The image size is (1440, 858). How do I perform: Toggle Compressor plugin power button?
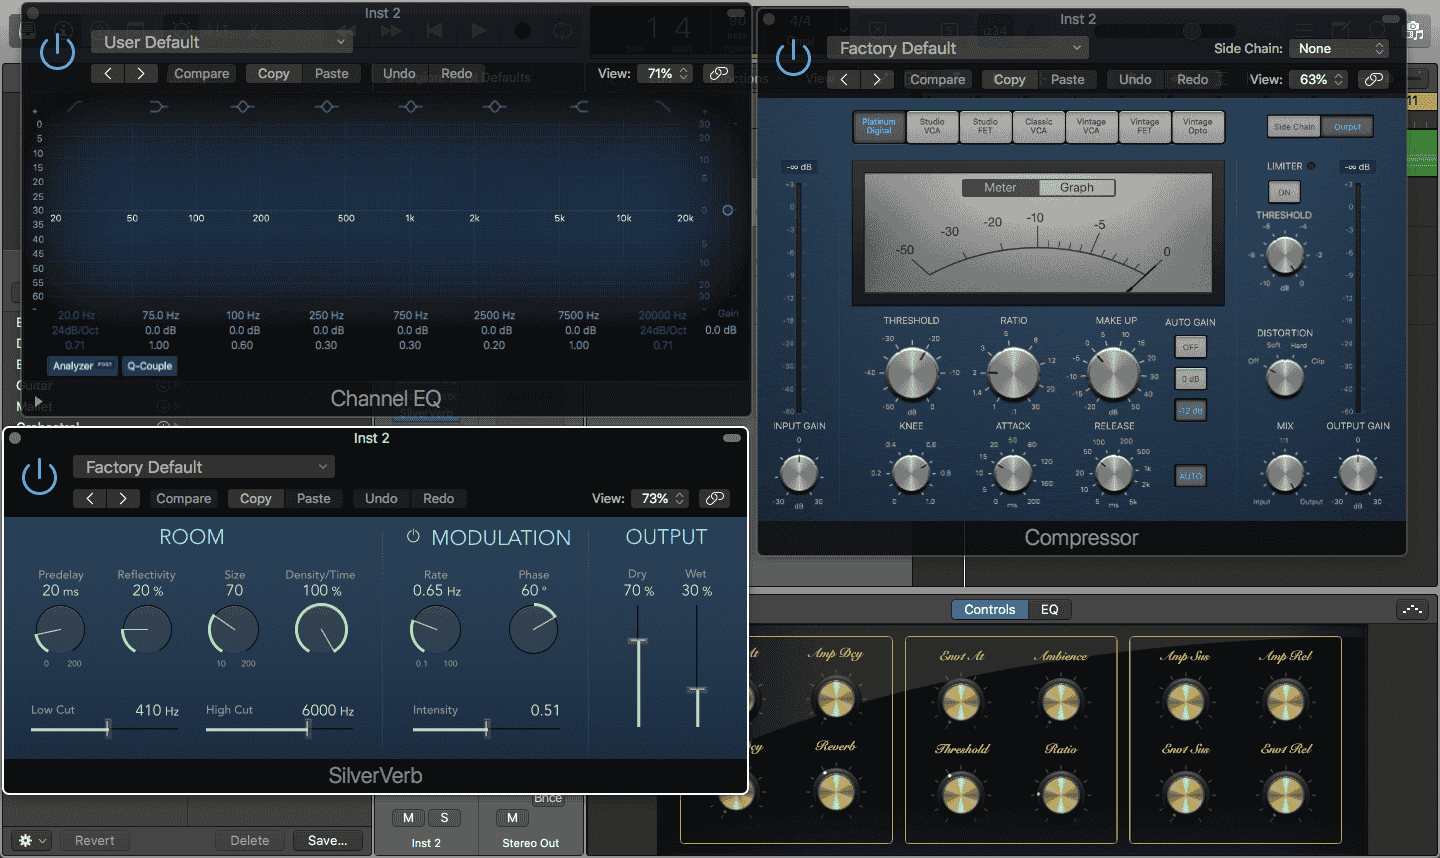coord(793,57)
